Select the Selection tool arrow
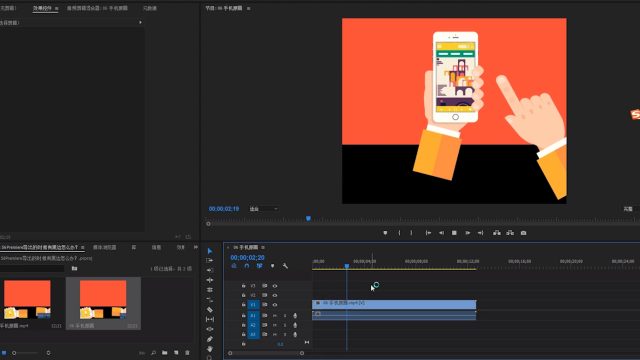Screen dimensions: 640x360 click(210, 251)
